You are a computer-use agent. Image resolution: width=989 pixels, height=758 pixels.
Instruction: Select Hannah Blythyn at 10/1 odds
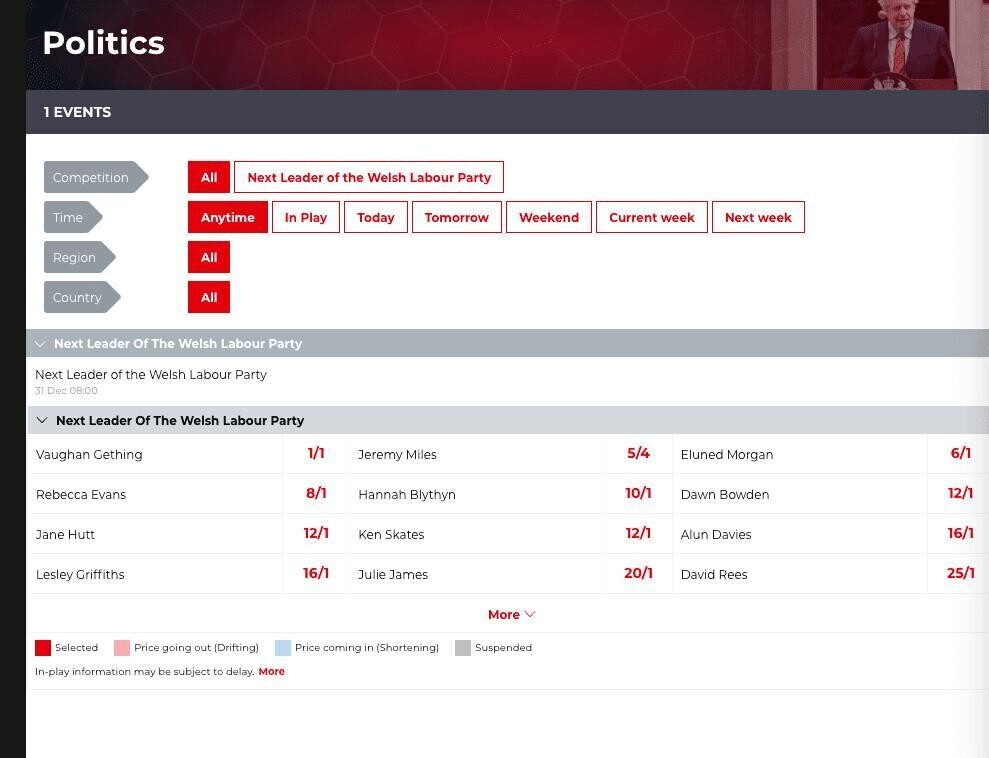click(x=638, y=493)
